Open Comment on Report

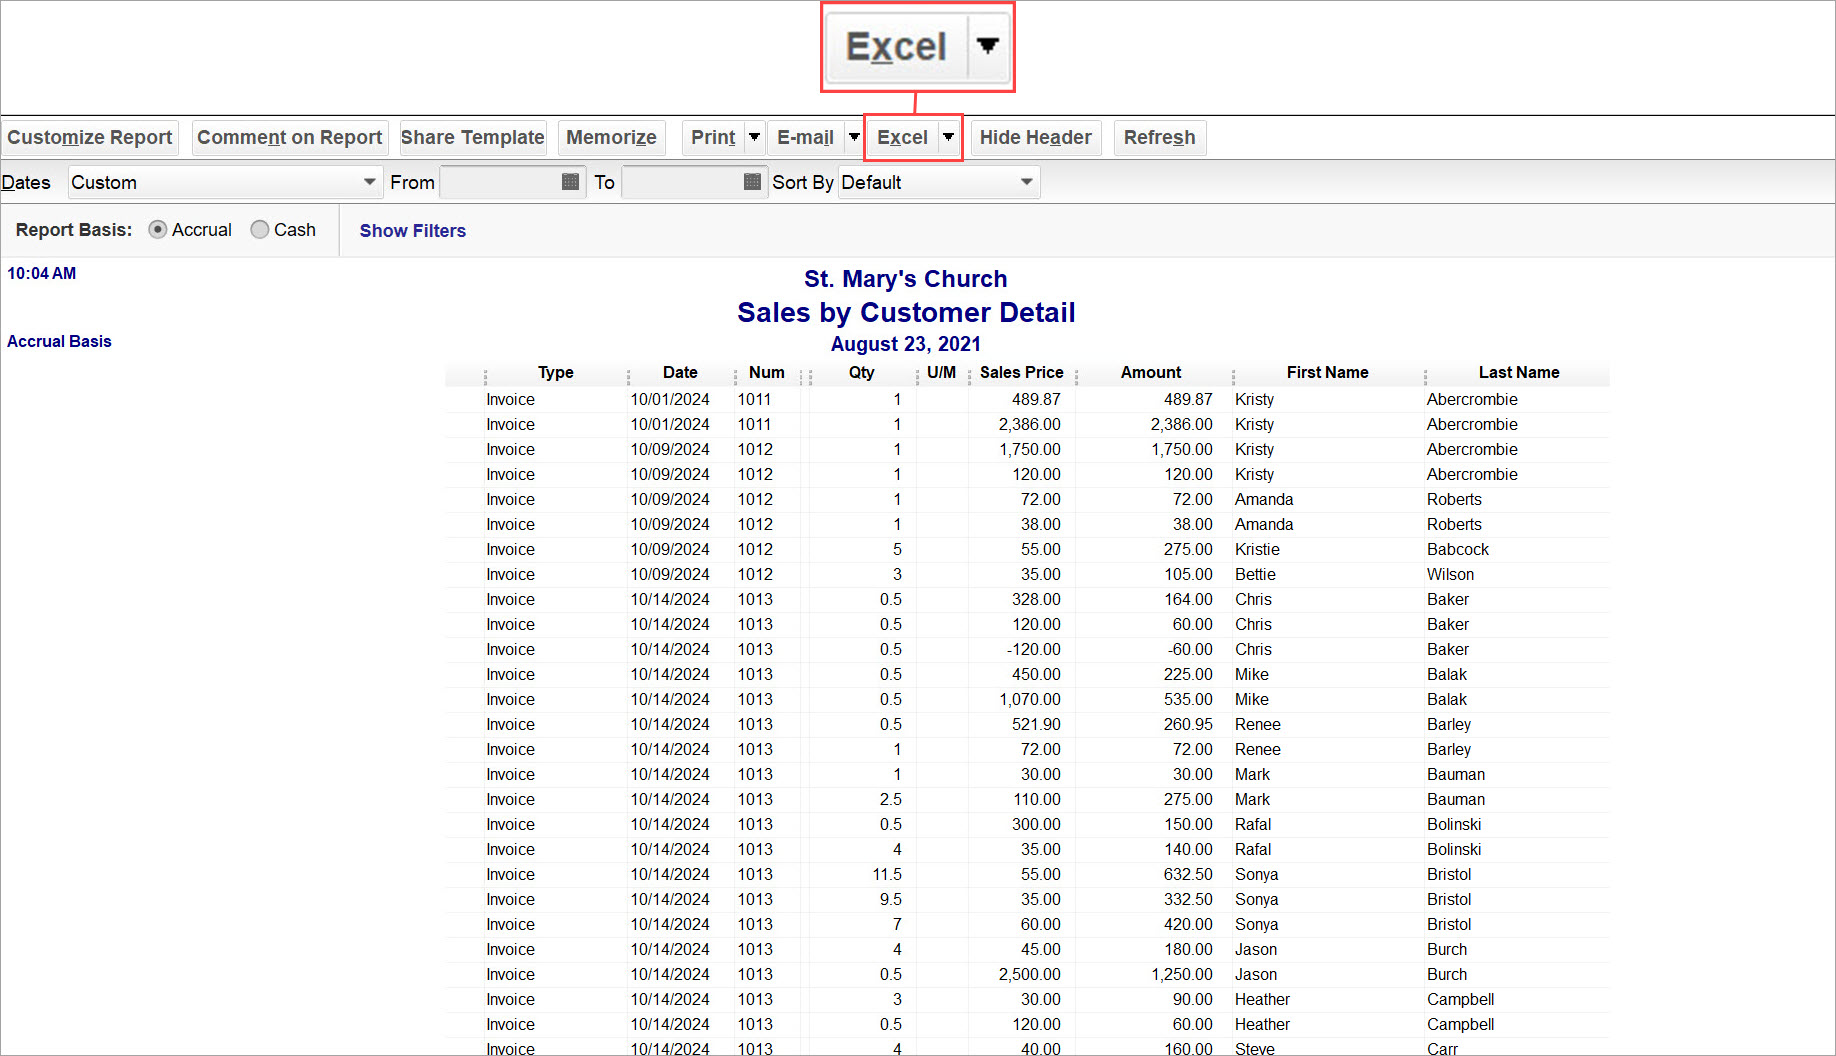click(x=290, y=138)
